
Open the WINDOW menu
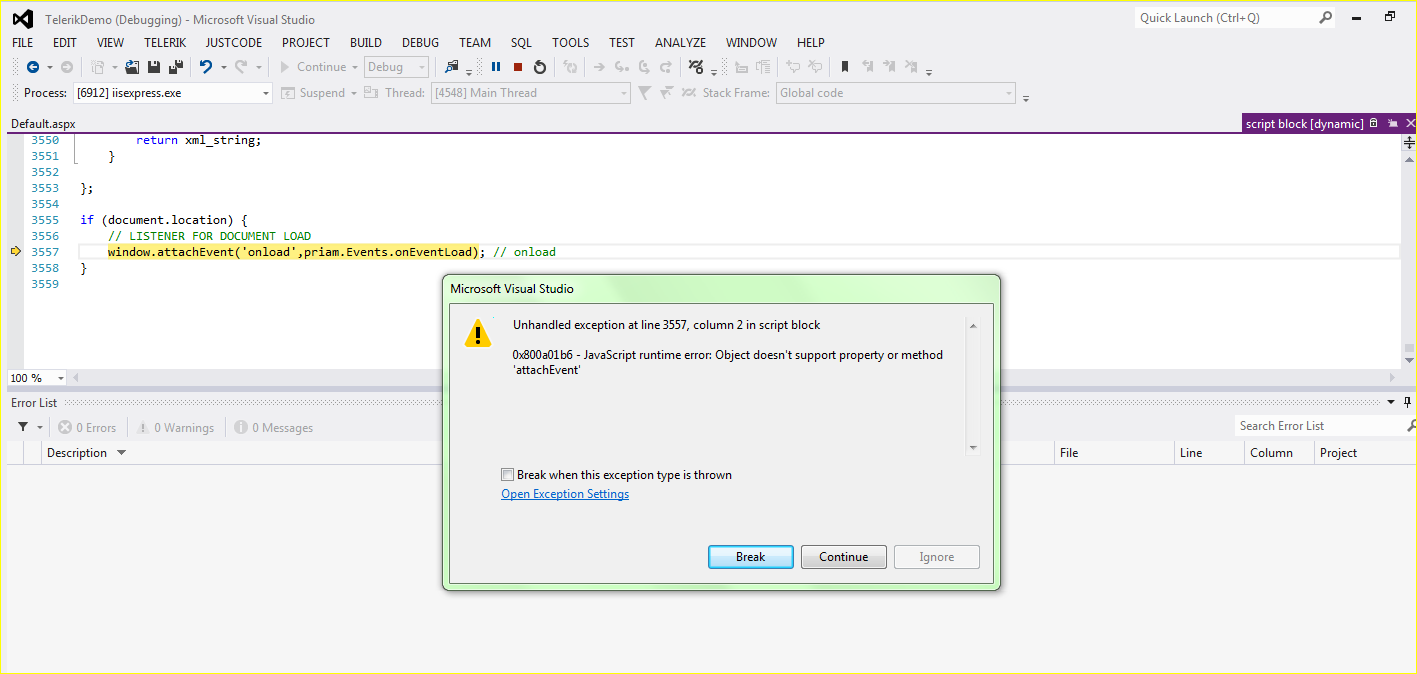[x=751, y=43]
